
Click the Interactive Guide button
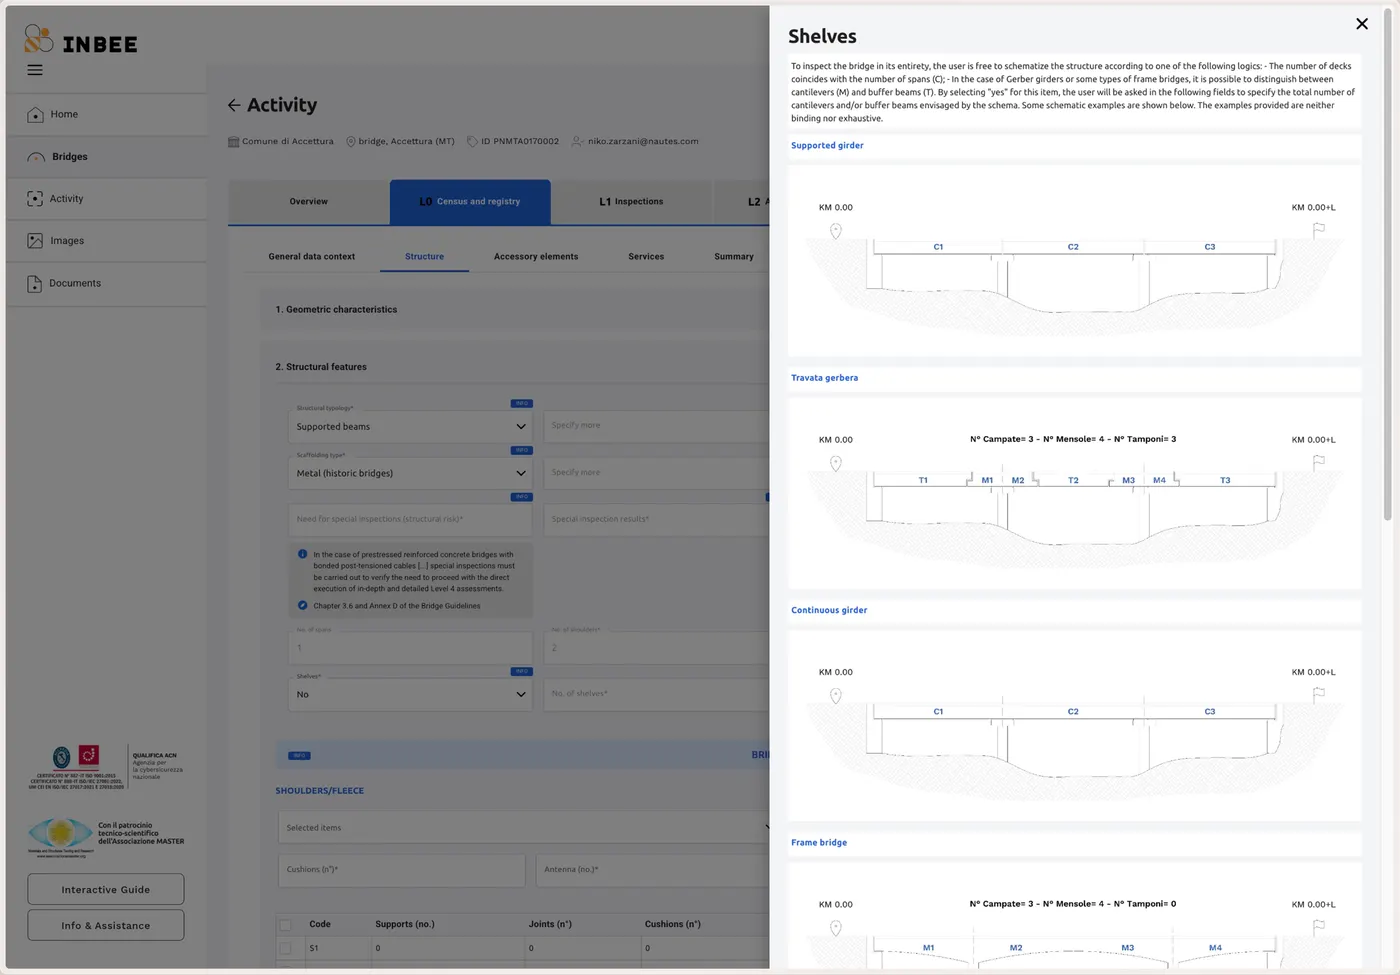pos(106,890)
